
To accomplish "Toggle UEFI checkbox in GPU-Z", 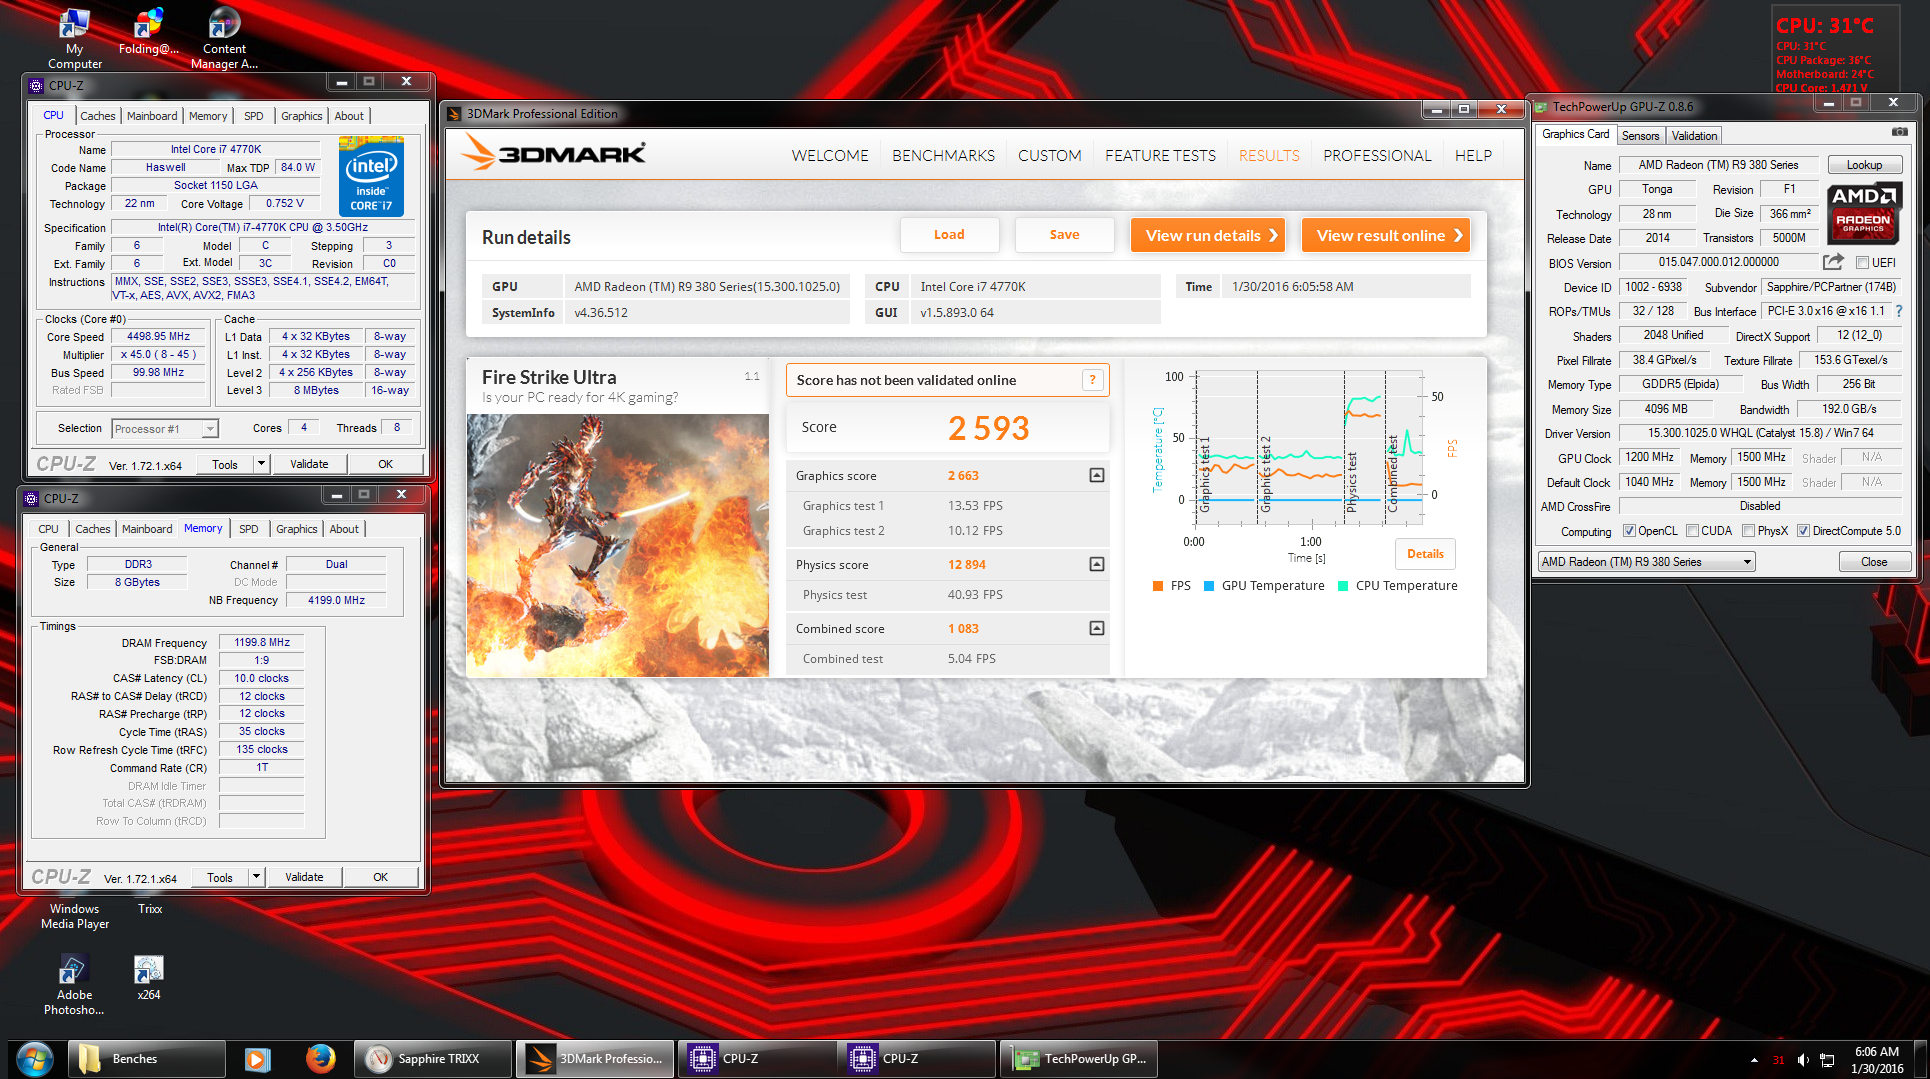I will pyautogui.click(x=1862, y=263).
